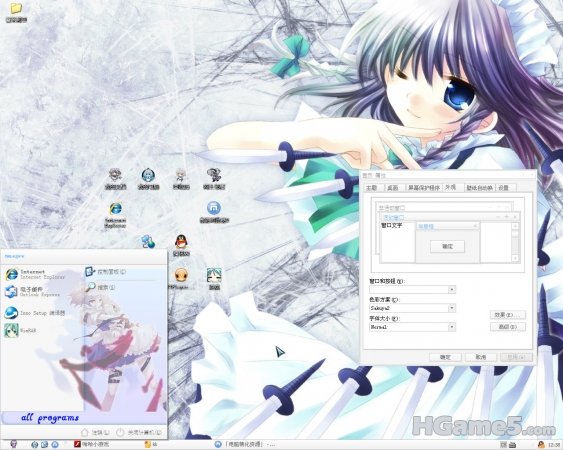Open all programs in start menu

point(50,418)
